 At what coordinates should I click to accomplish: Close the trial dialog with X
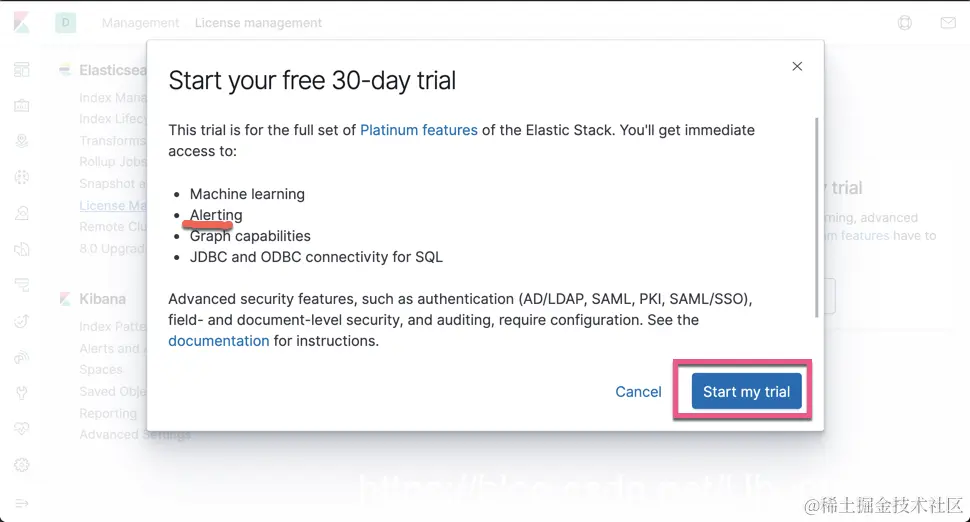pos(797,67)
